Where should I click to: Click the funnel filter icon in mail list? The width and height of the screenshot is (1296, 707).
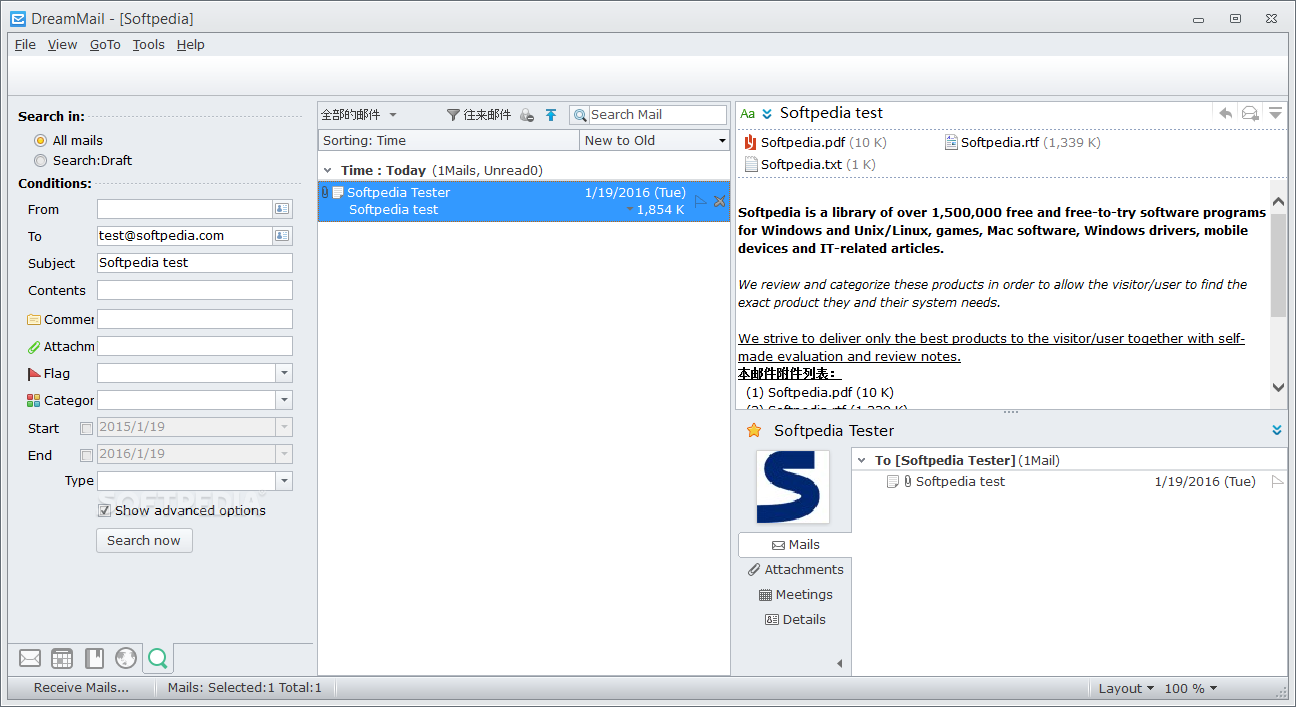pos(453,115)
